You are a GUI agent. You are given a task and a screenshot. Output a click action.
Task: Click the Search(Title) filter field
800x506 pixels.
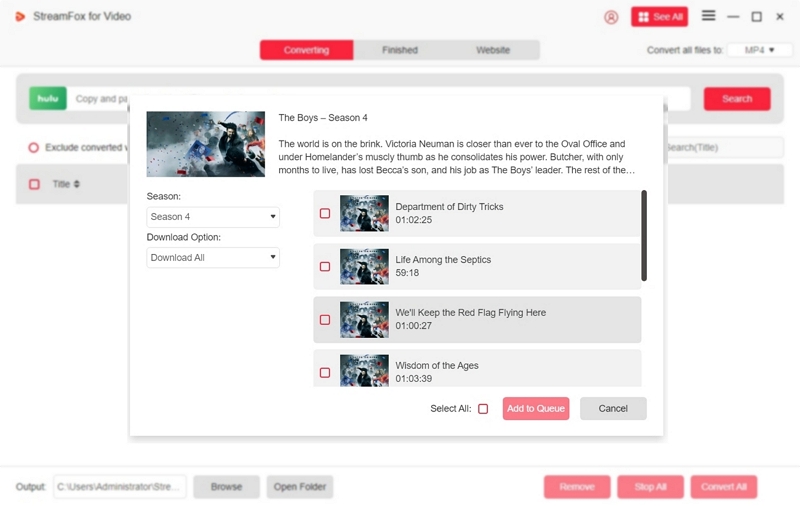724,147
